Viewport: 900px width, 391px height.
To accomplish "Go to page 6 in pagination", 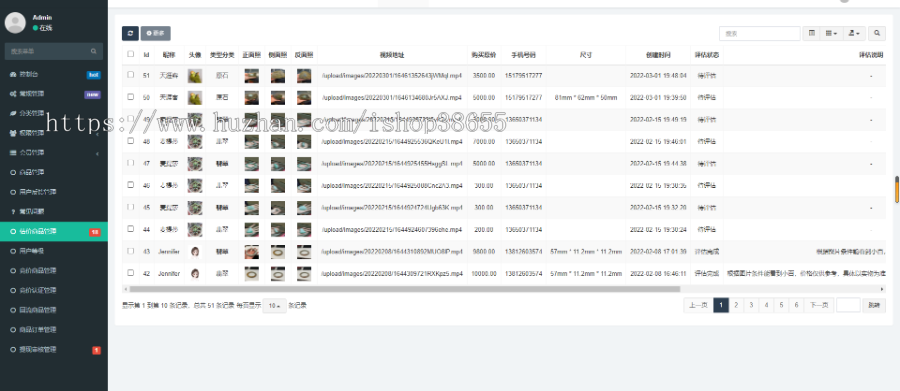I will click(x=796, y=305).
